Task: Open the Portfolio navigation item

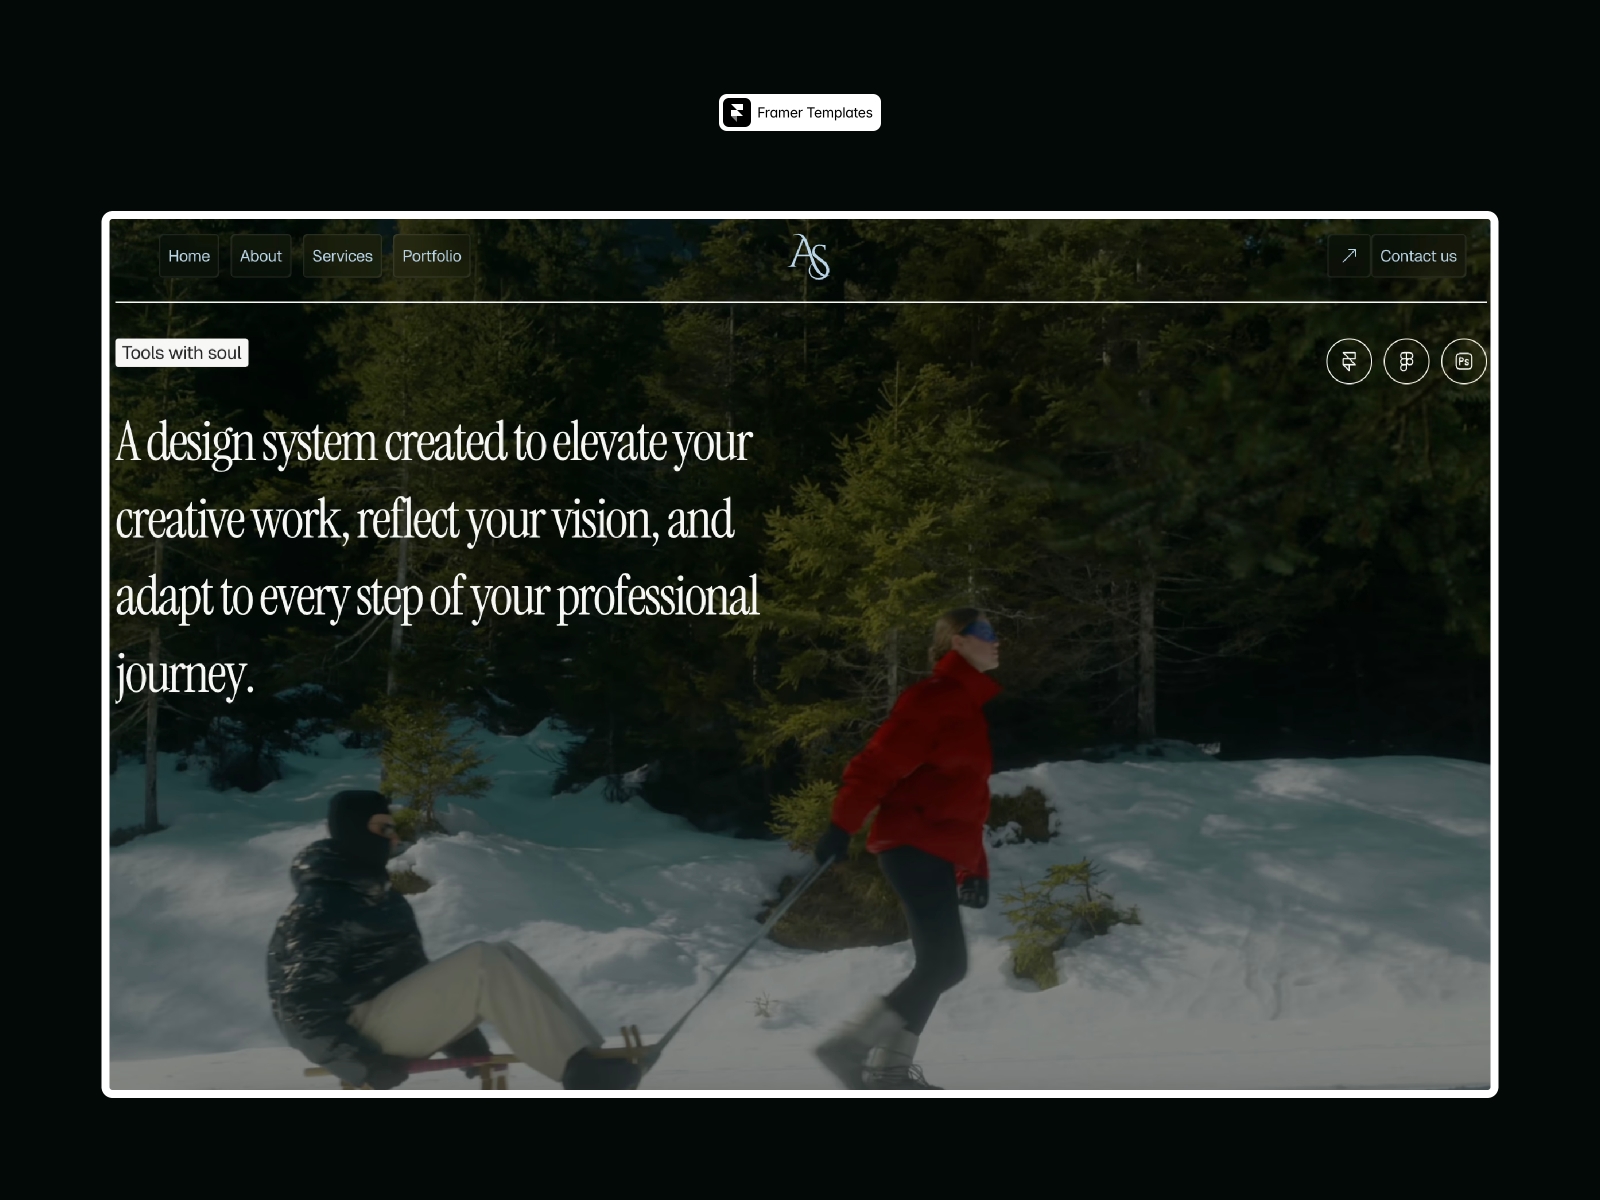Action: [432, 256]
